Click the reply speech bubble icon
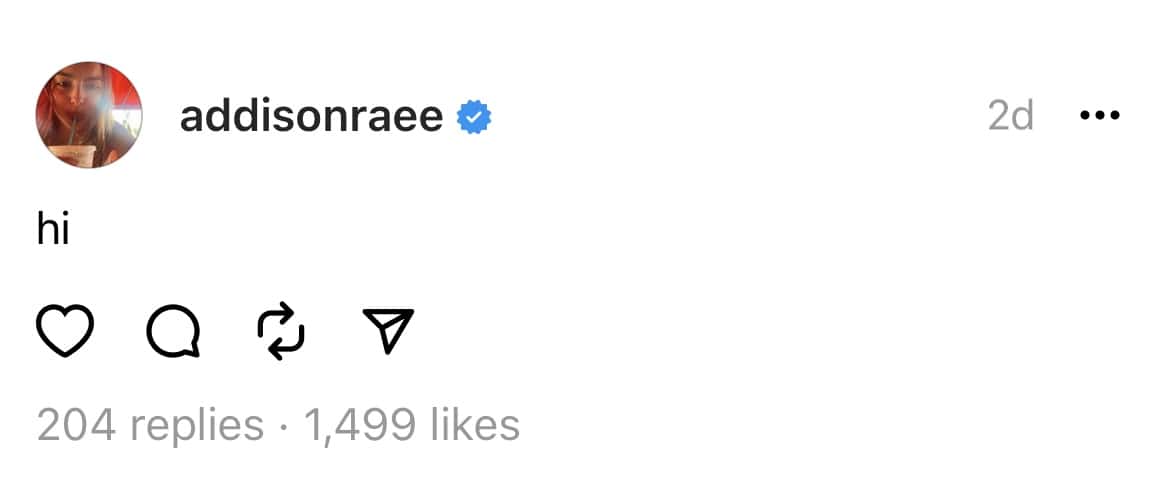Viewport: 1168px width, 489px height. click(x=172, y=332)
